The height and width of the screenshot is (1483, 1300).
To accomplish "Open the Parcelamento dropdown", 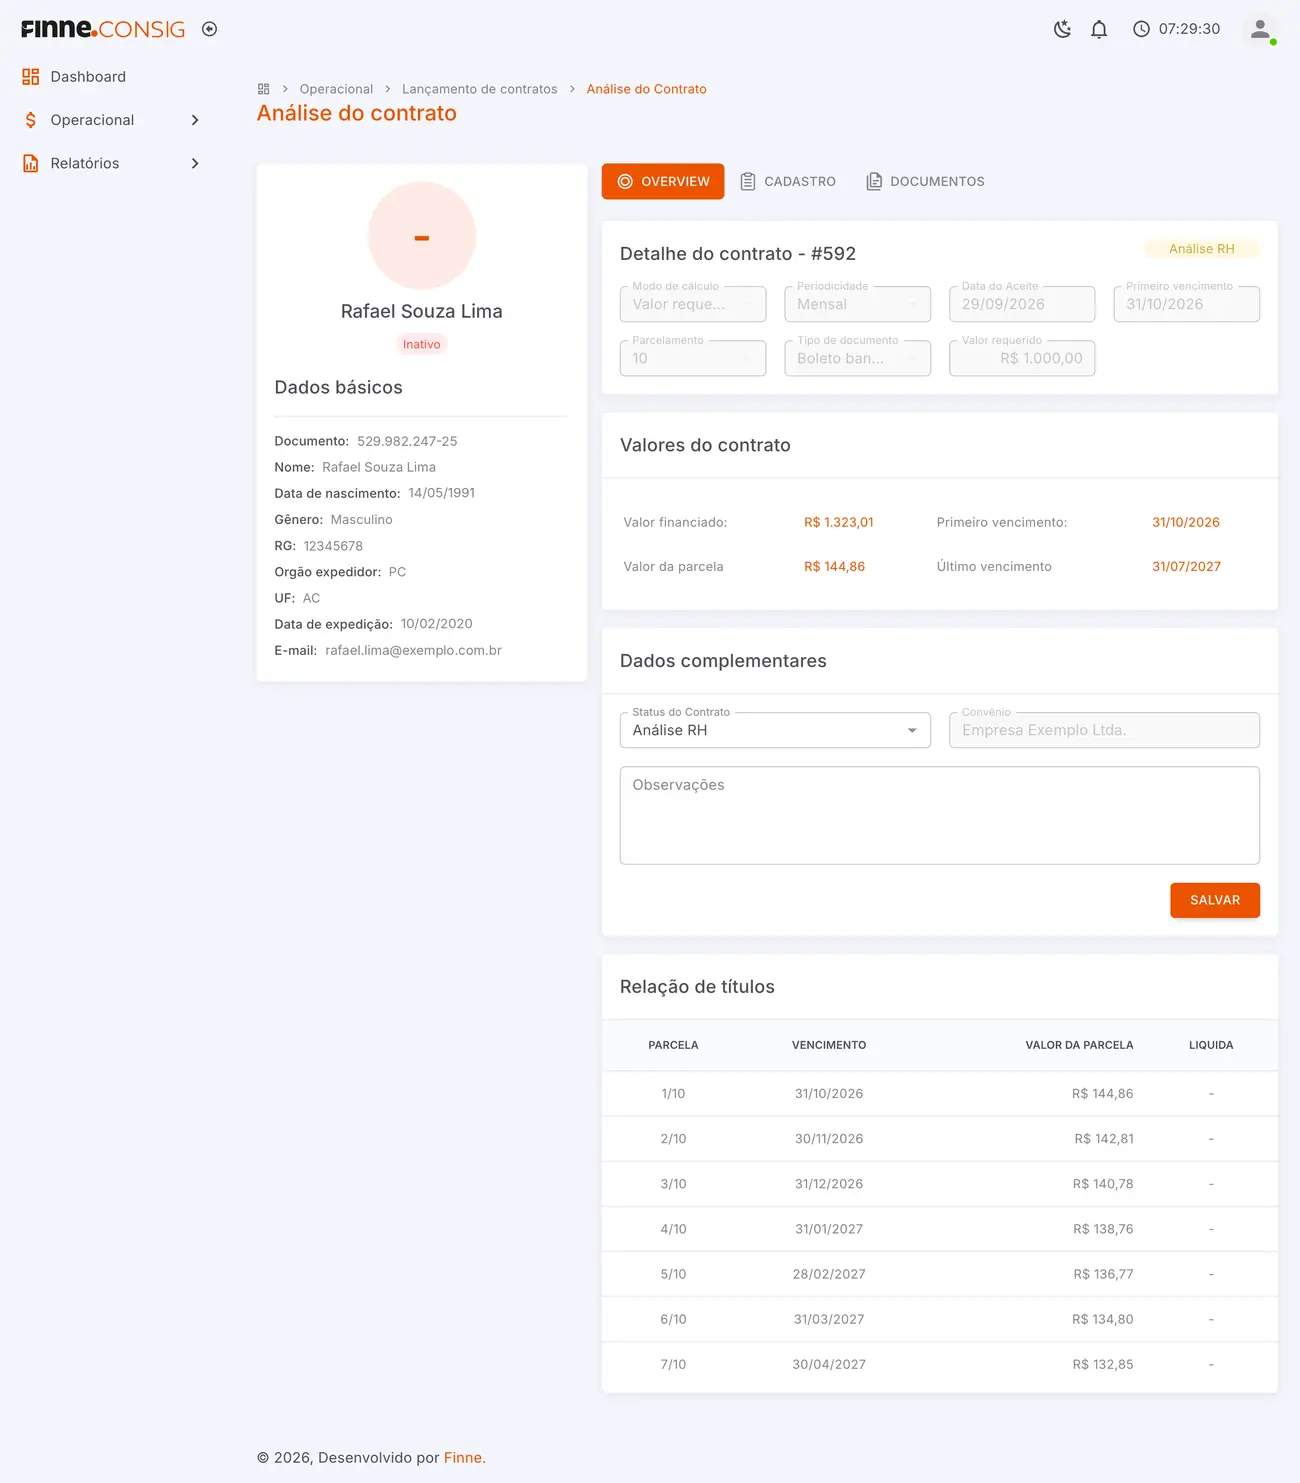I will (x=693, y=358).
